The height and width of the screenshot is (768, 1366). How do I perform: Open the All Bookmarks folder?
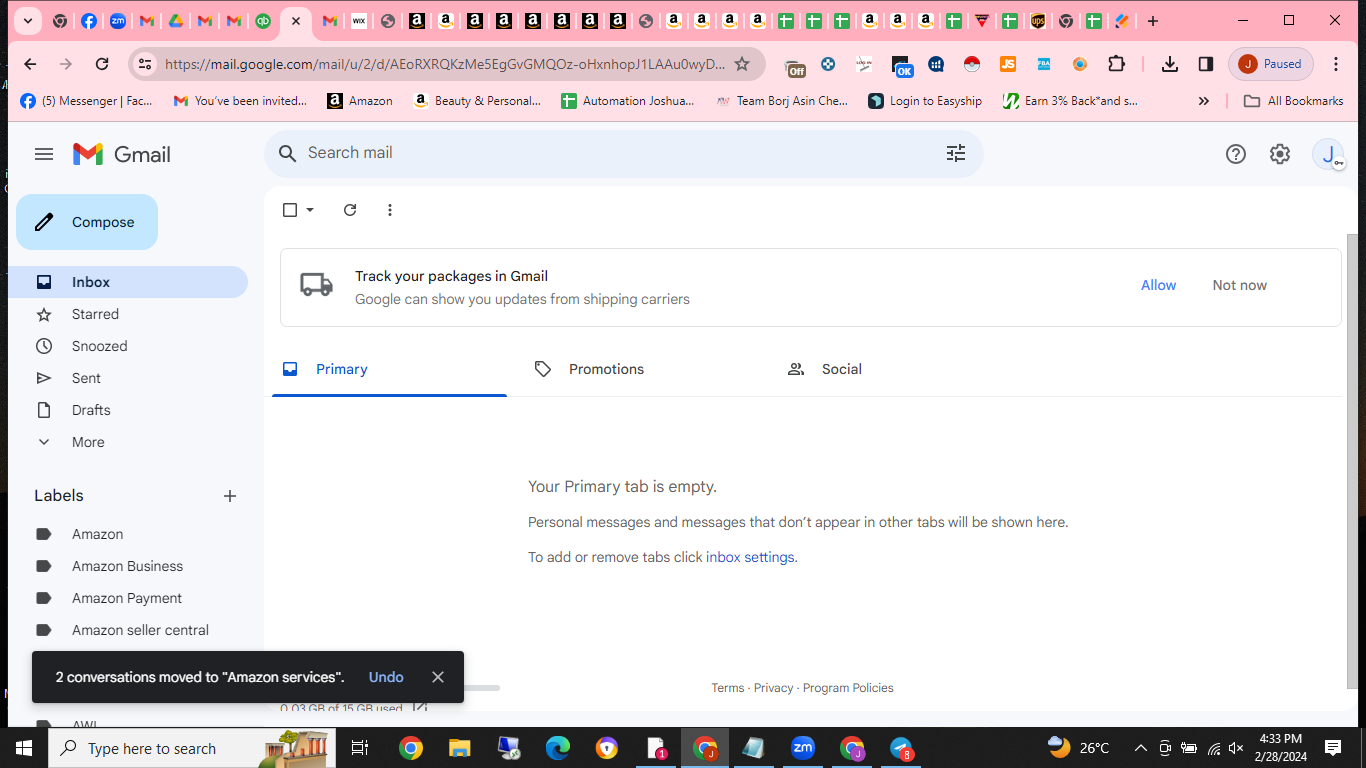coord(1293,101)
